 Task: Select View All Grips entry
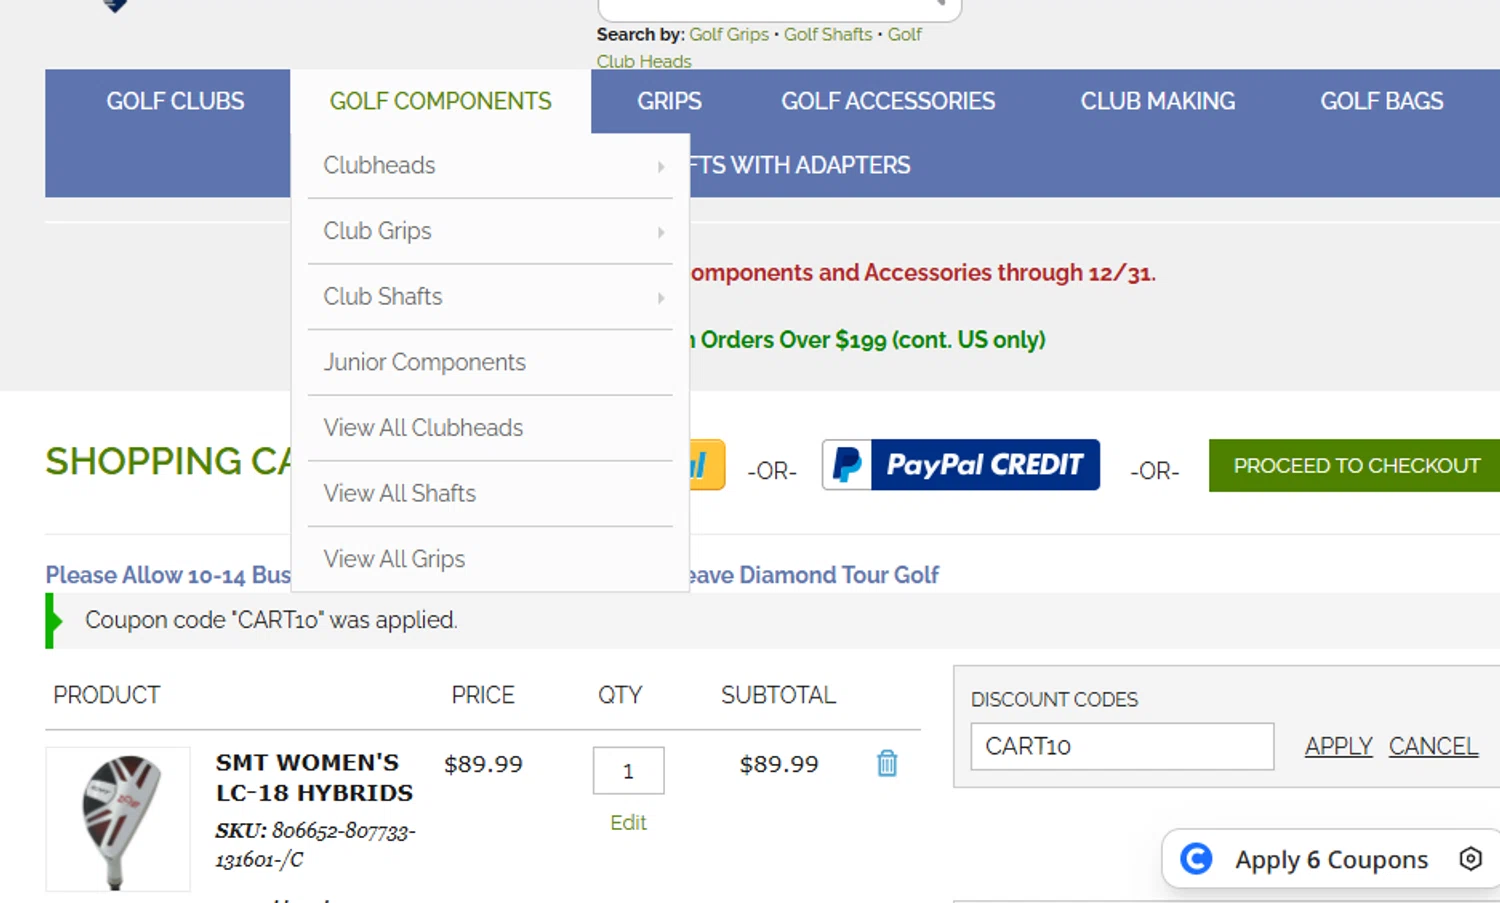(x=490, y=559)
